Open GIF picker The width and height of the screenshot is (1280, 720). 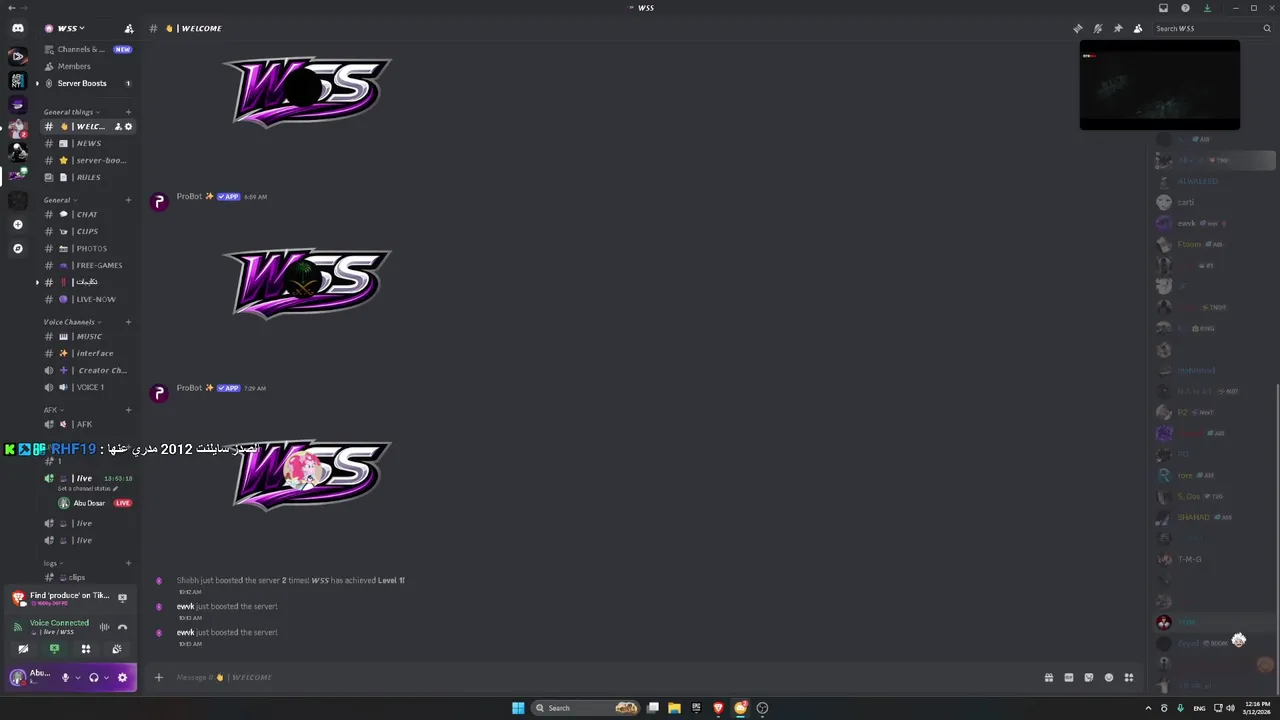pyautogui.click(x=1069, y=677)
